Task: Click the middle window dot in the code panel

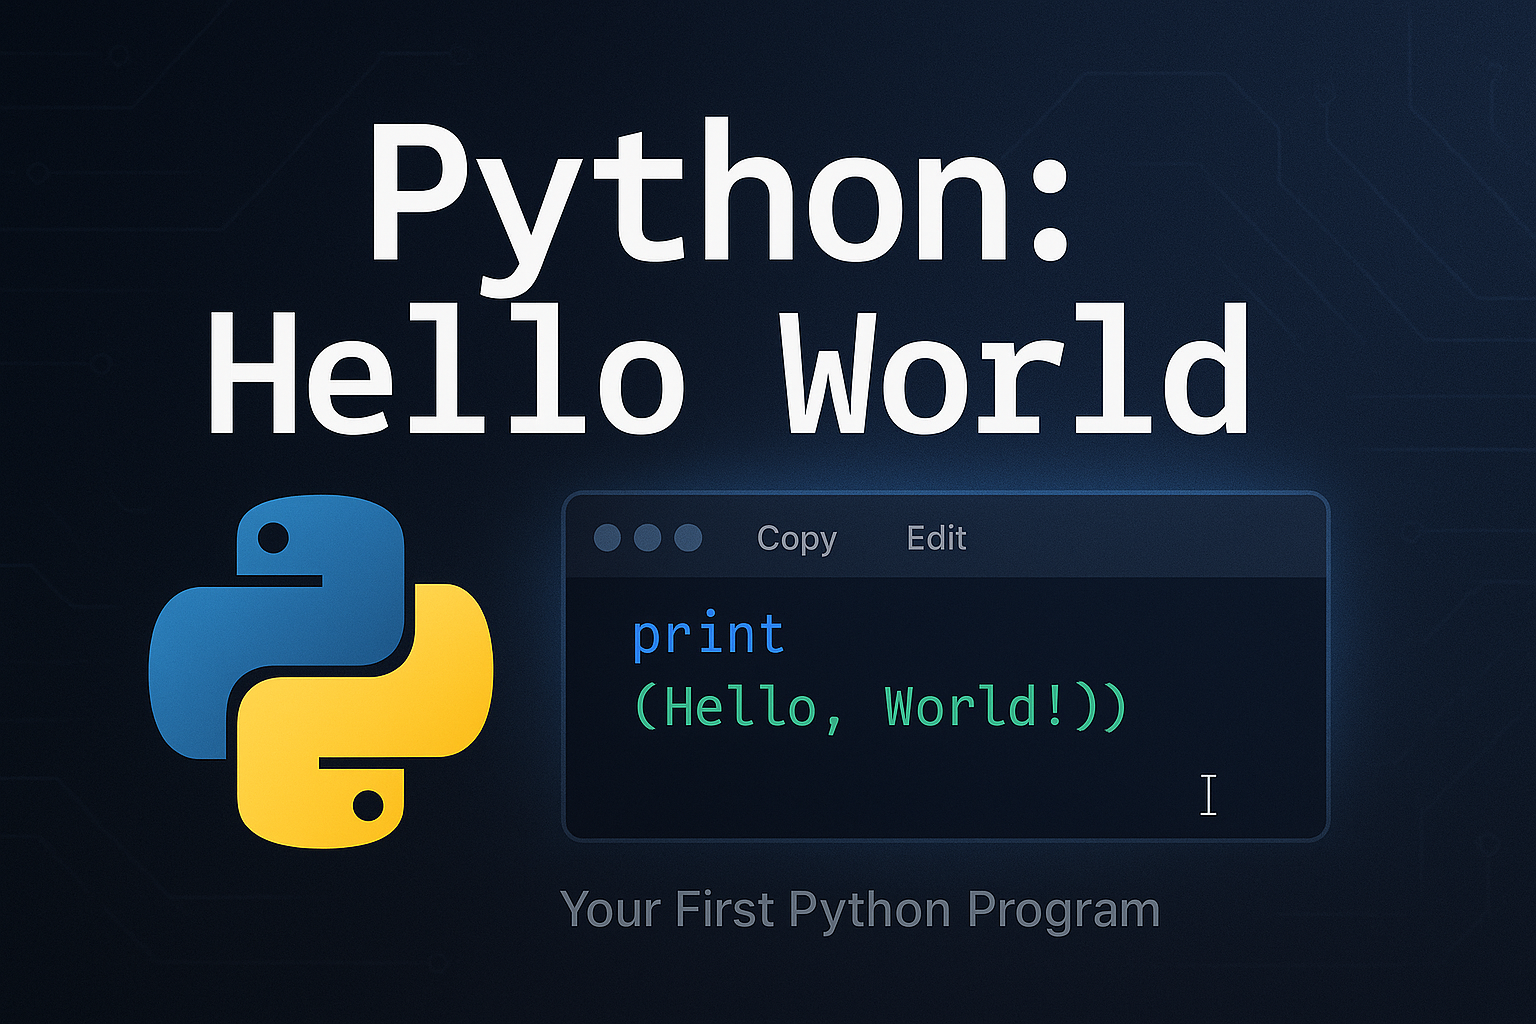Action: pyautogui.click(x=648, y=538)
